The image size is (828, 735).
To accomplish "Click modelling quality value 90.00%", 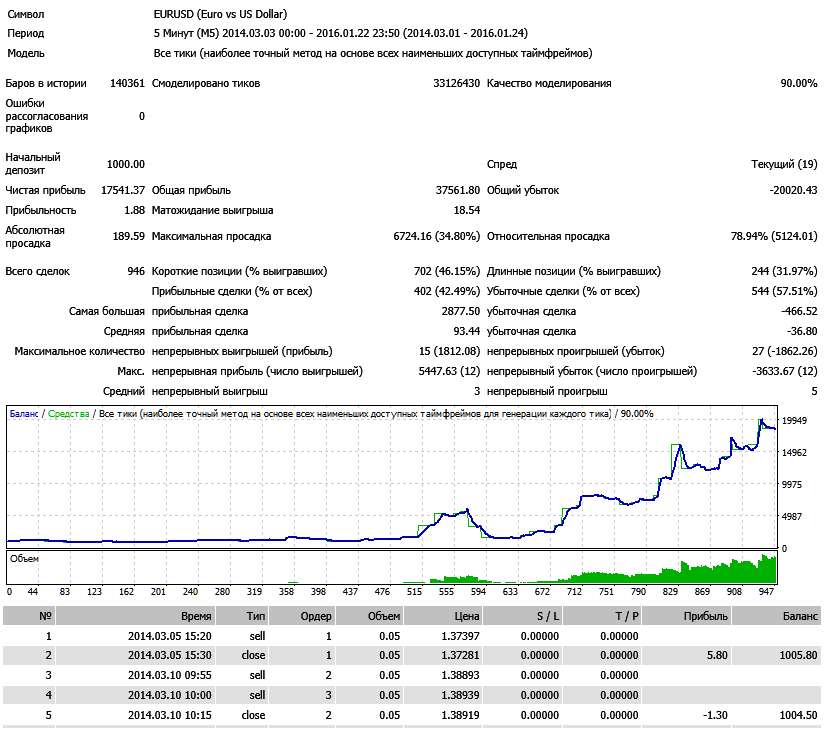I will click(798, 83).
